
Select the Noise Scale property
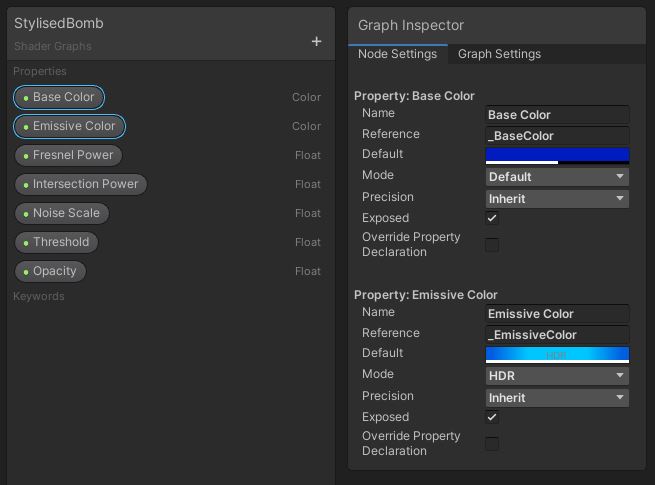[x=62, y=213]
